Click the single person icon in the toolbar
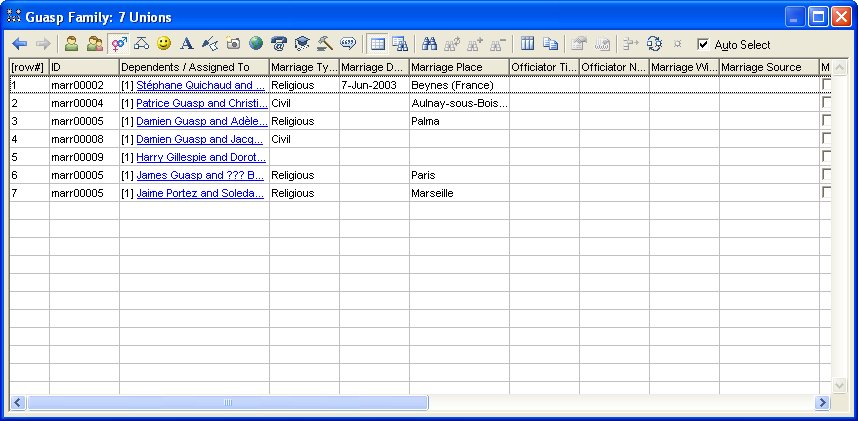The width and height of the screenshot is (858, 421). [x=71, y=44]
